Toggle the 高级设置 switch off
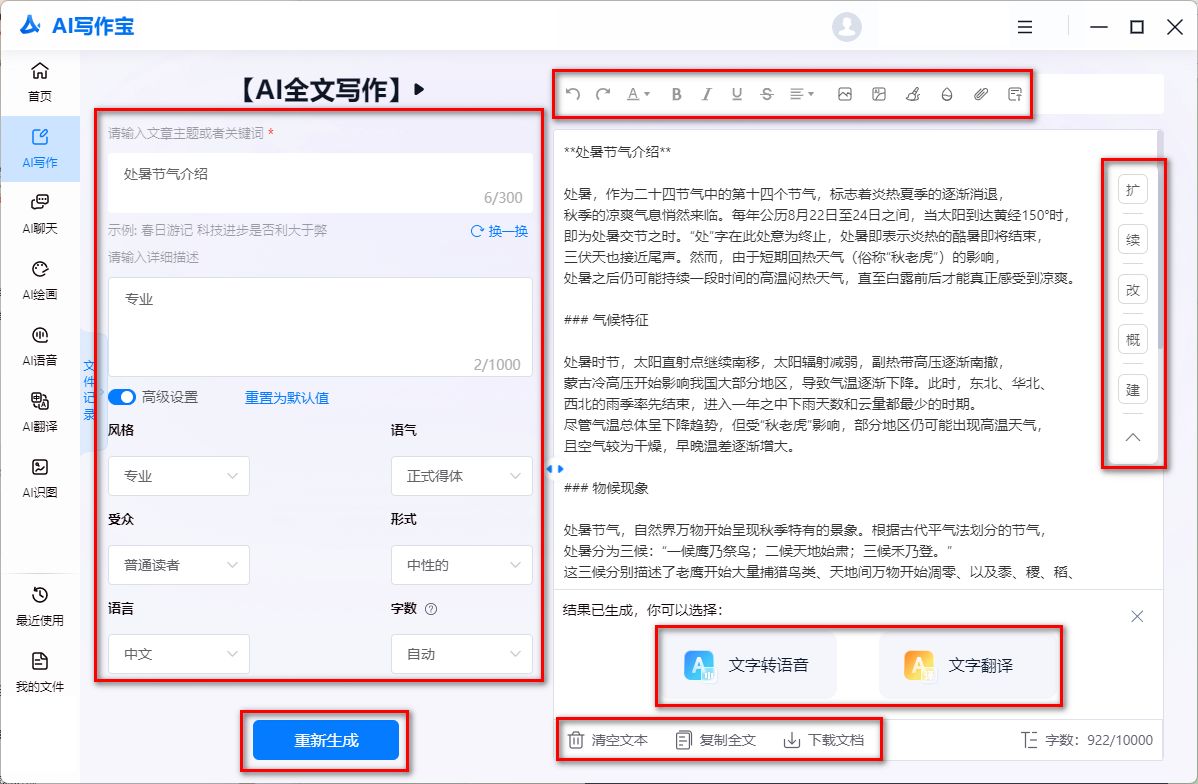This screenshot has height=784, width=1198. pyautogui.click(x=122, y=397)
